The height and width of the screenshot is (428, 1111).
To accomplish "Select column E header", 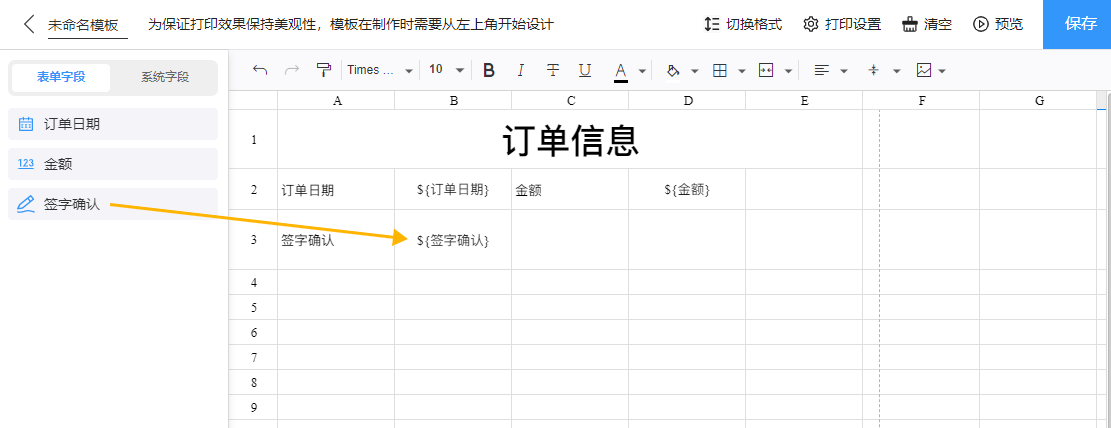I will click(x=804, y=101).
